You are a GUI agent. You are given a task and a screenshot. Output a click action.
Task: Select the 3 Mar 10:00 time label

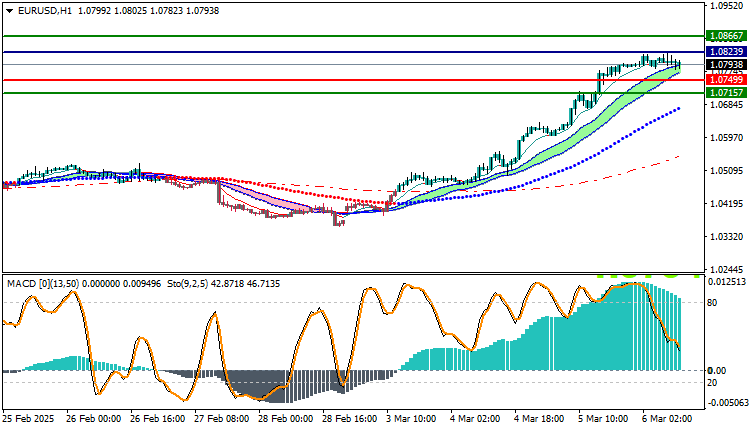(x=411, y=419)
